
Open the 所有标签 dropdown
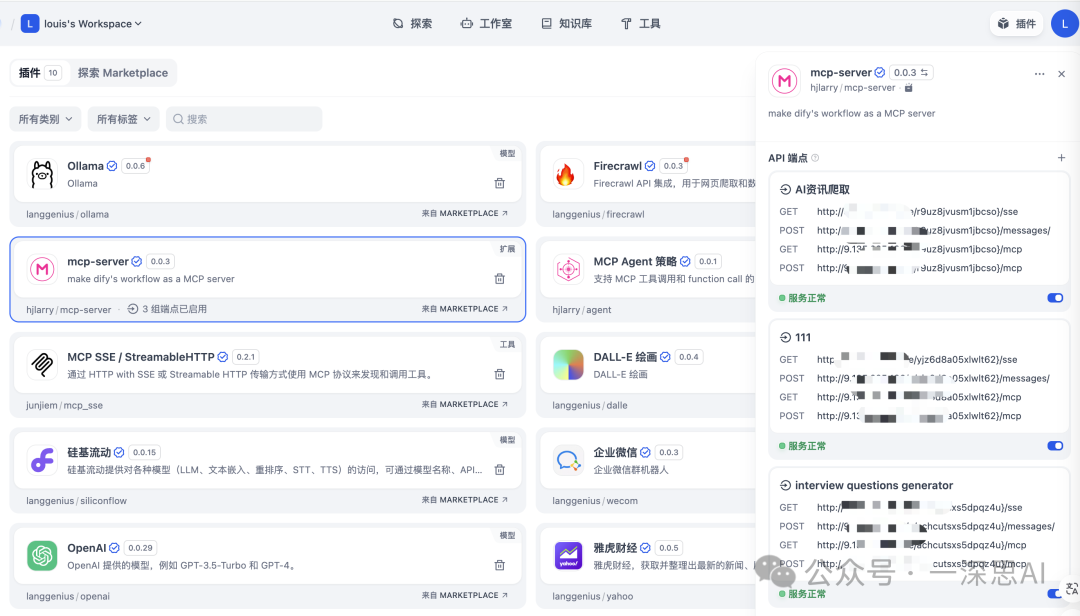(124, 118)
